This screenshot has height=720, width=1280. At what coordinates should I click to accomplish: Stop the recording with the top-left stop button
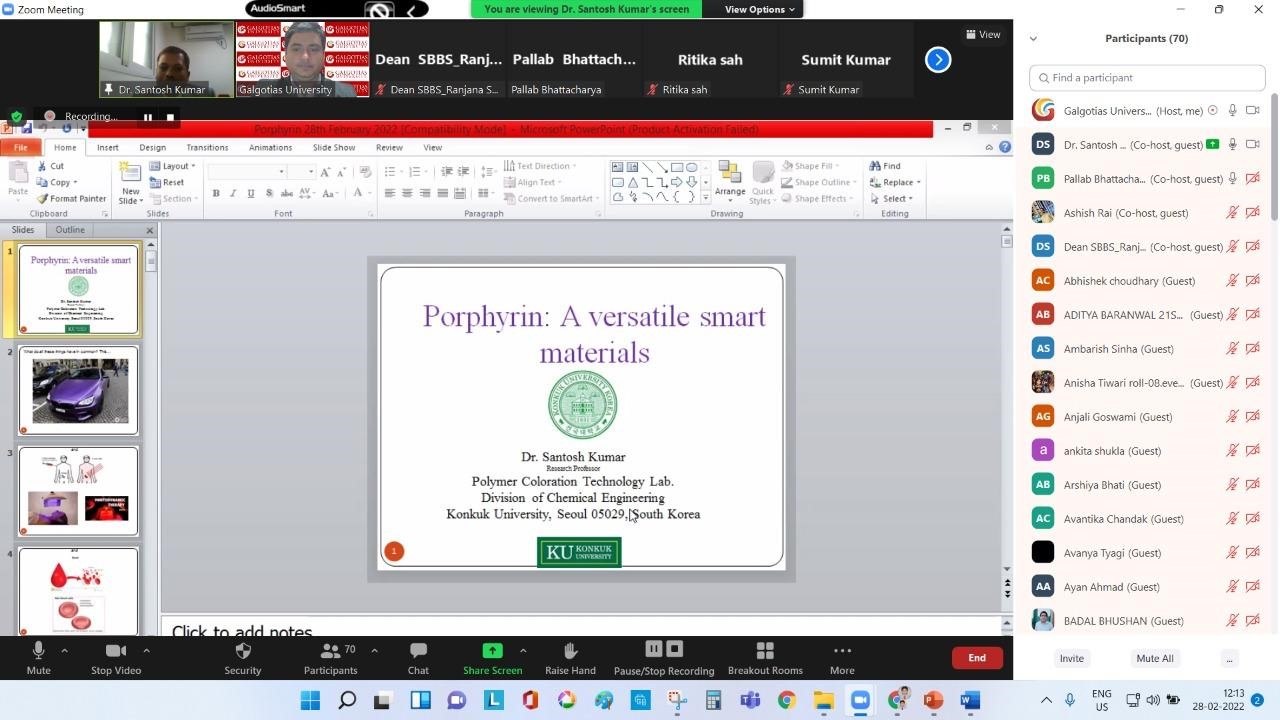click(x=170, y=117)
